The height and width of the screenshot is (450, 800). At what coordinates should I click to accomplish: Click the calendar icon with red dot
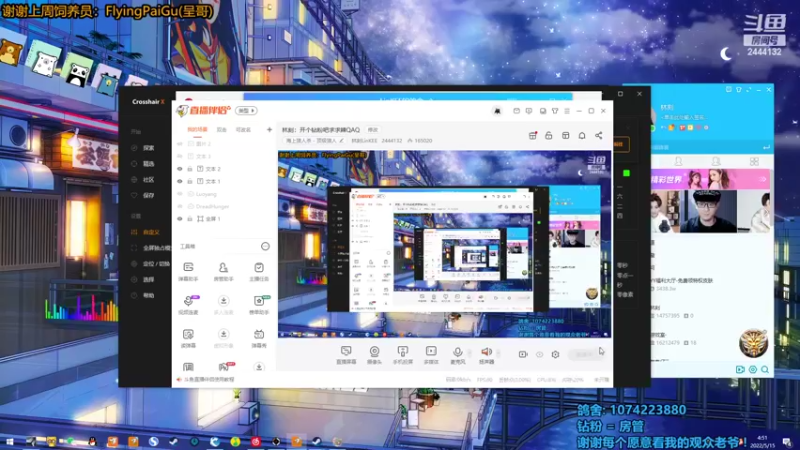(532, 136)
